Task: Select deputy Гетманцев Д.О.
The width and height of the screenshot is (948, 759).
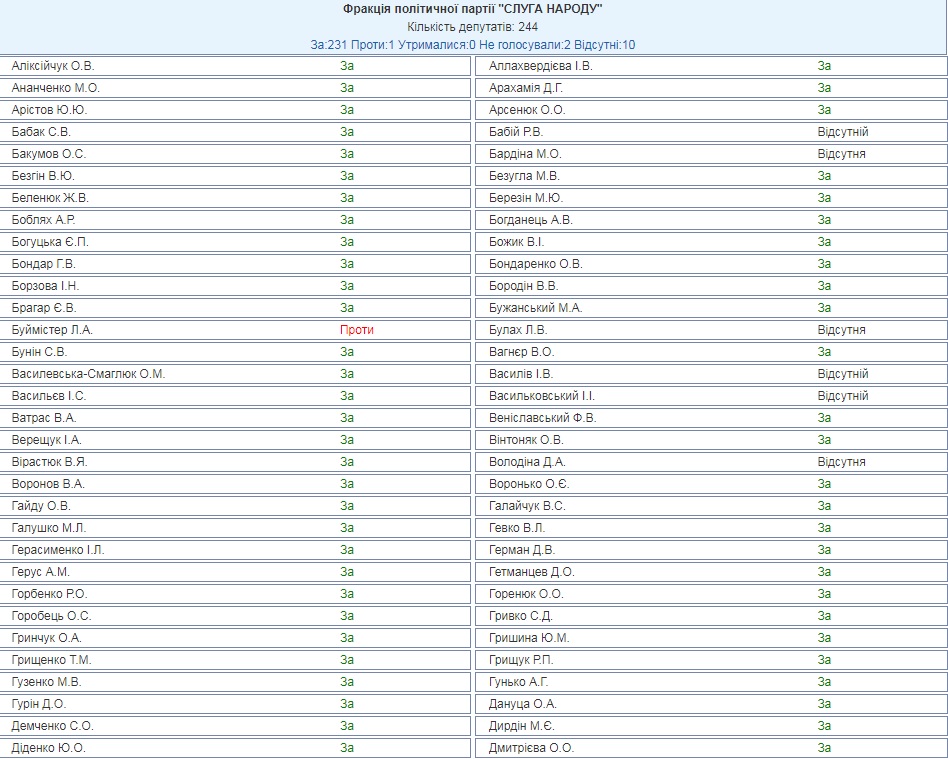Action: coord(531,572)
